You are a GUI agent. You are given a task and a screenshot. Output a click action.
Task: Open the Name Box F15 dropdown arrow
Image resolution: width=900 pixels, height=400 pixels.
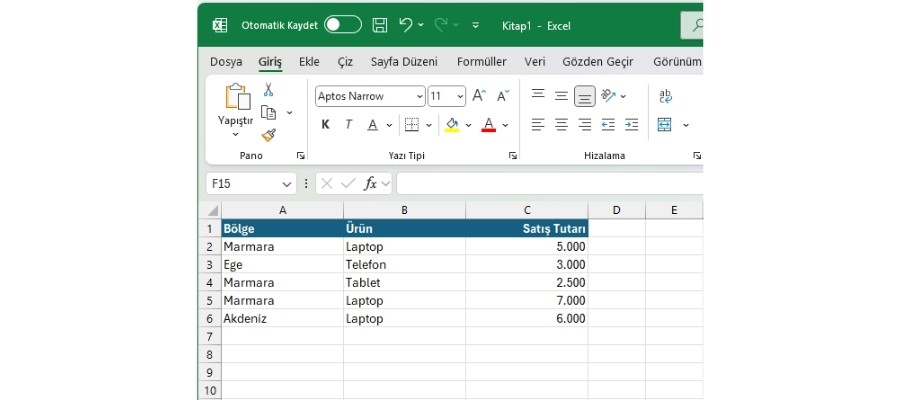(x=287, y=184)
